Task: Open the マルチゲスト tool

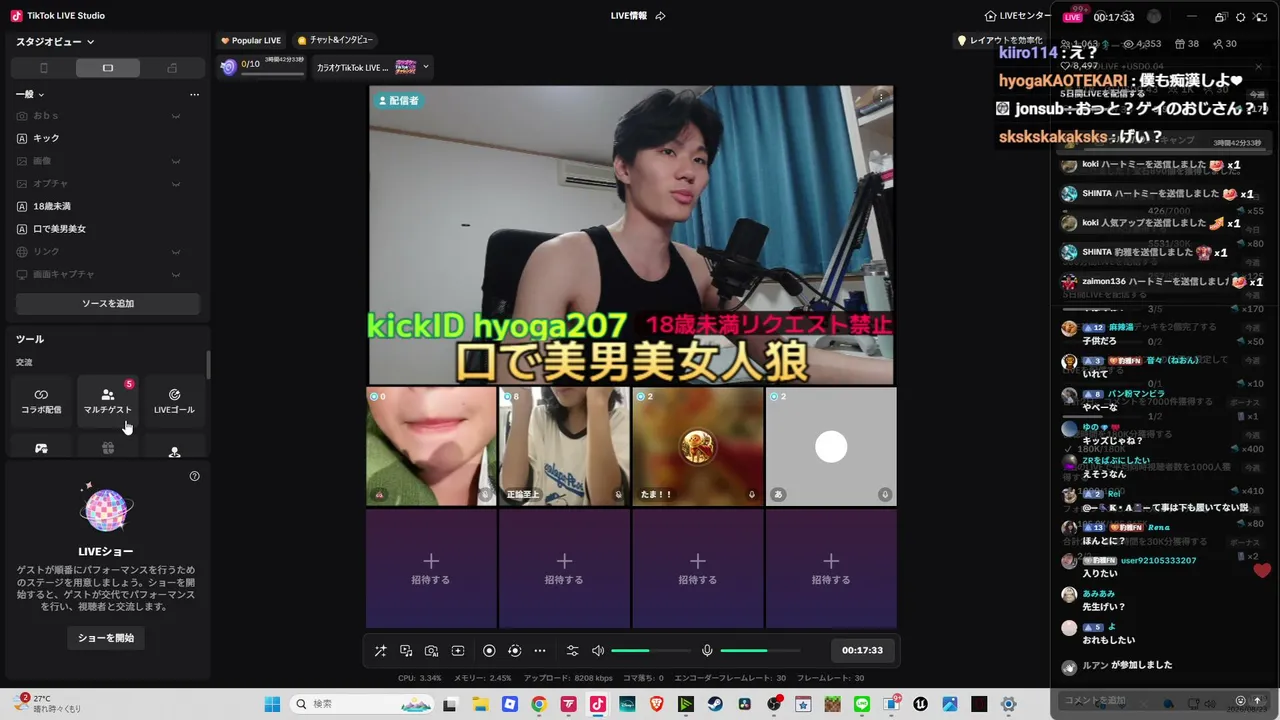Action: (108, 401)
